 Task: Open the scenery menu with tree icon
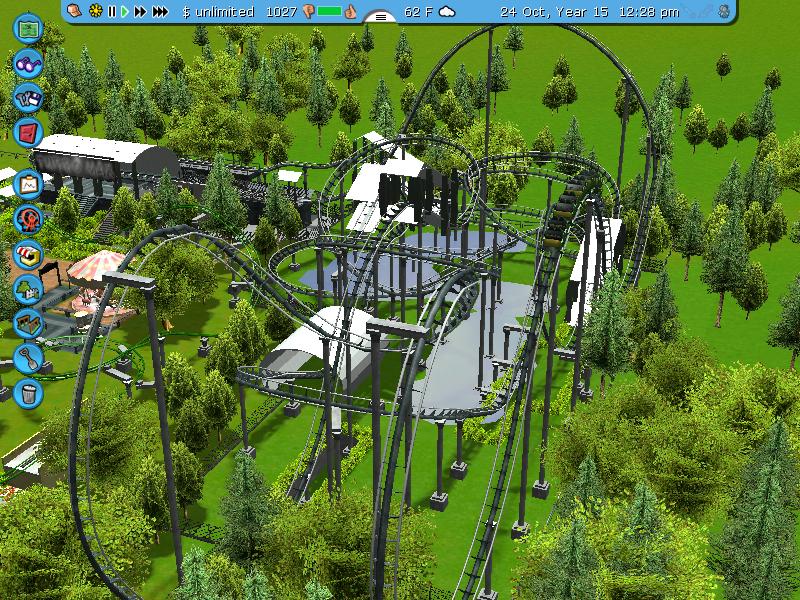[28, 289]
